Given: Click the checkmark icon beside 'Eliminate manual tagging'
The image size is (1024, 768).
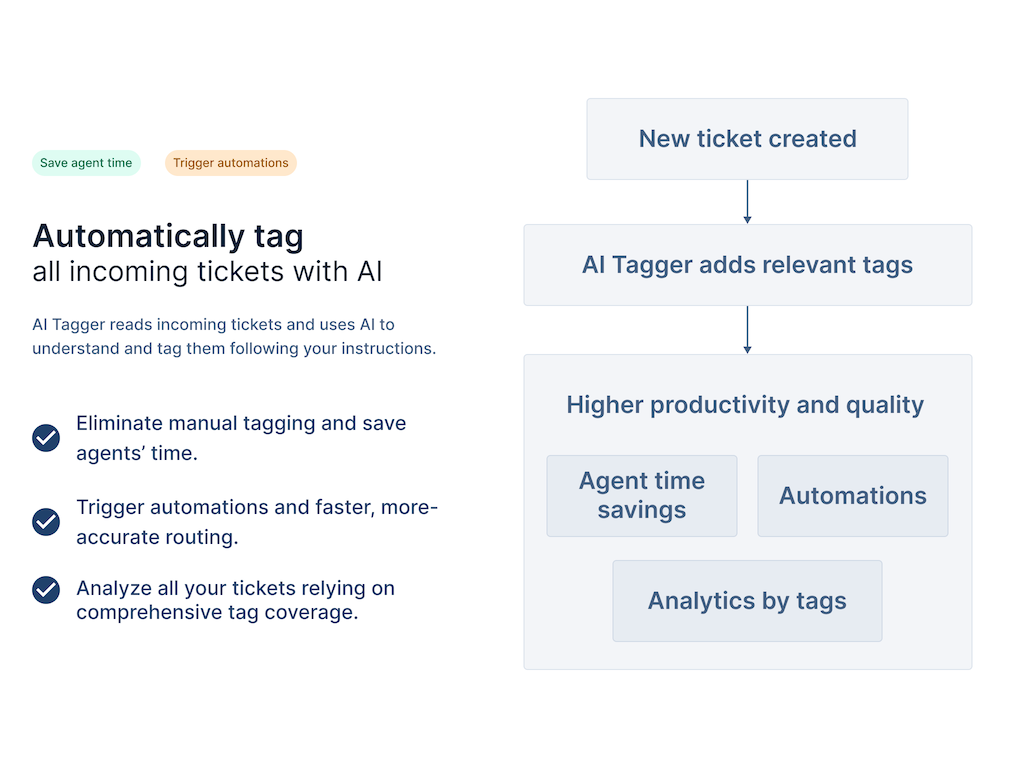Looking at the screenshot, I should point(46,438).
